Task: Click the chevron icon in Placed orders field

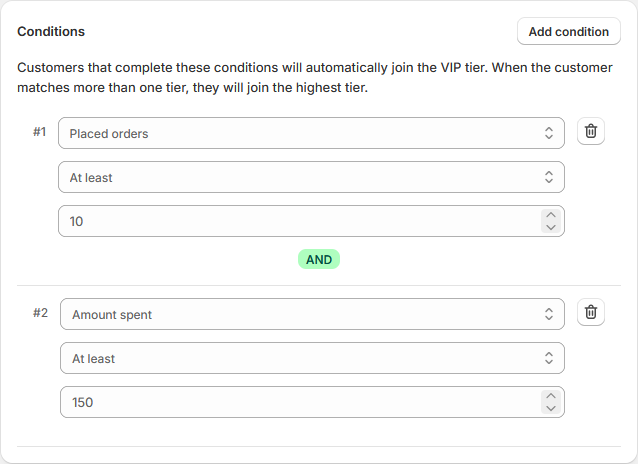Action: [x=548, y=133]
